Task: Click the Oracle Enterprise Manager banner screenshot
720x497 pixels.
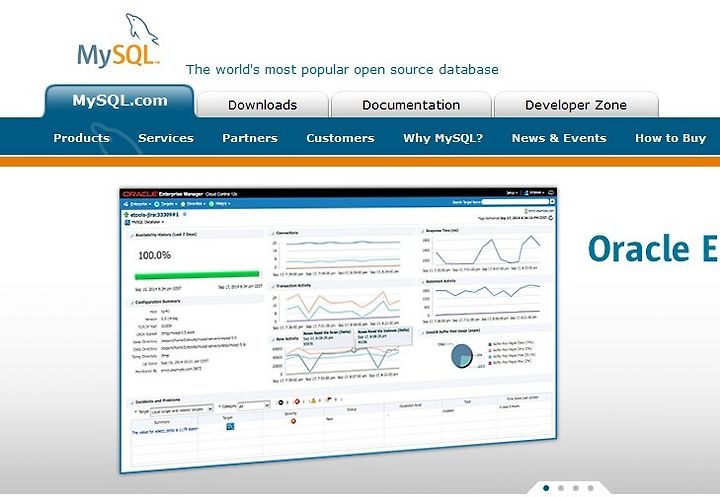Action: pyautogui.click(x=338, y=329)
